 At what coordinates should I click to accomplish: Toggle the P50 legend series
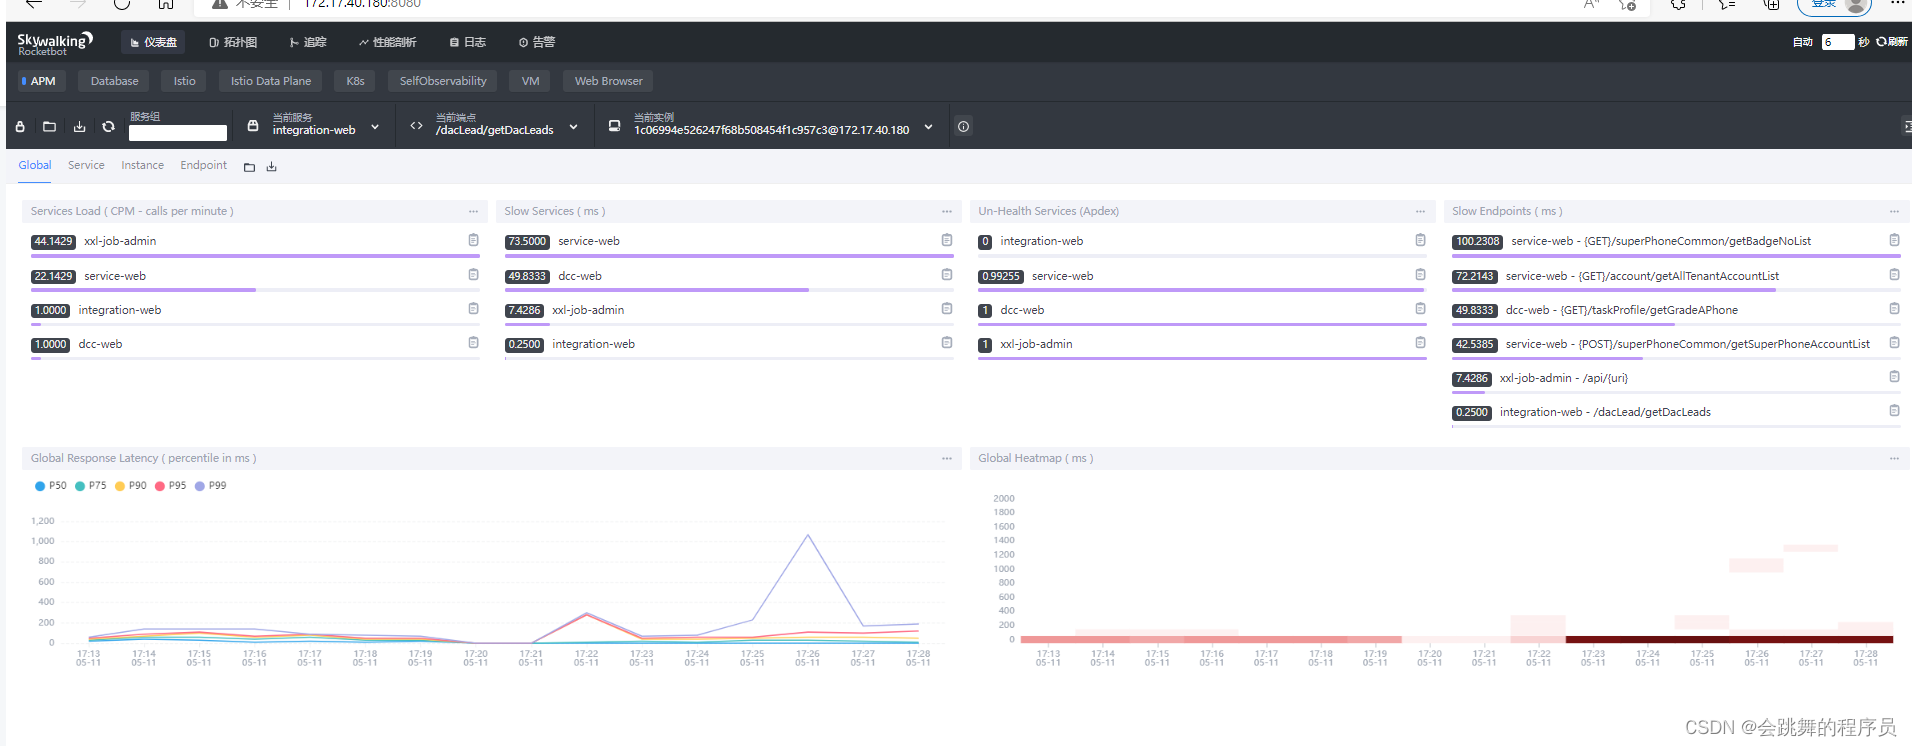pos(51,486)
